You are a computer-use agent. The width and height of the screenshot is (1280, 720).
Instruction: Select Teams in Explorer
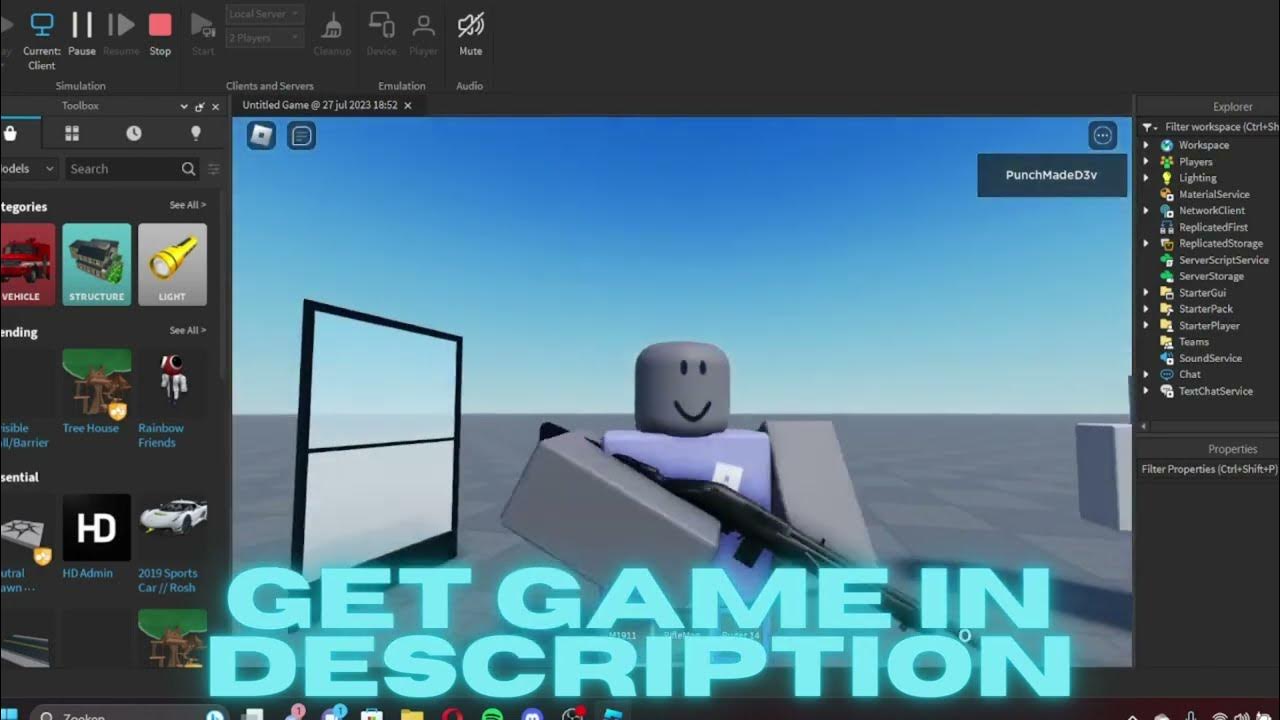(x=1193, y=342)
